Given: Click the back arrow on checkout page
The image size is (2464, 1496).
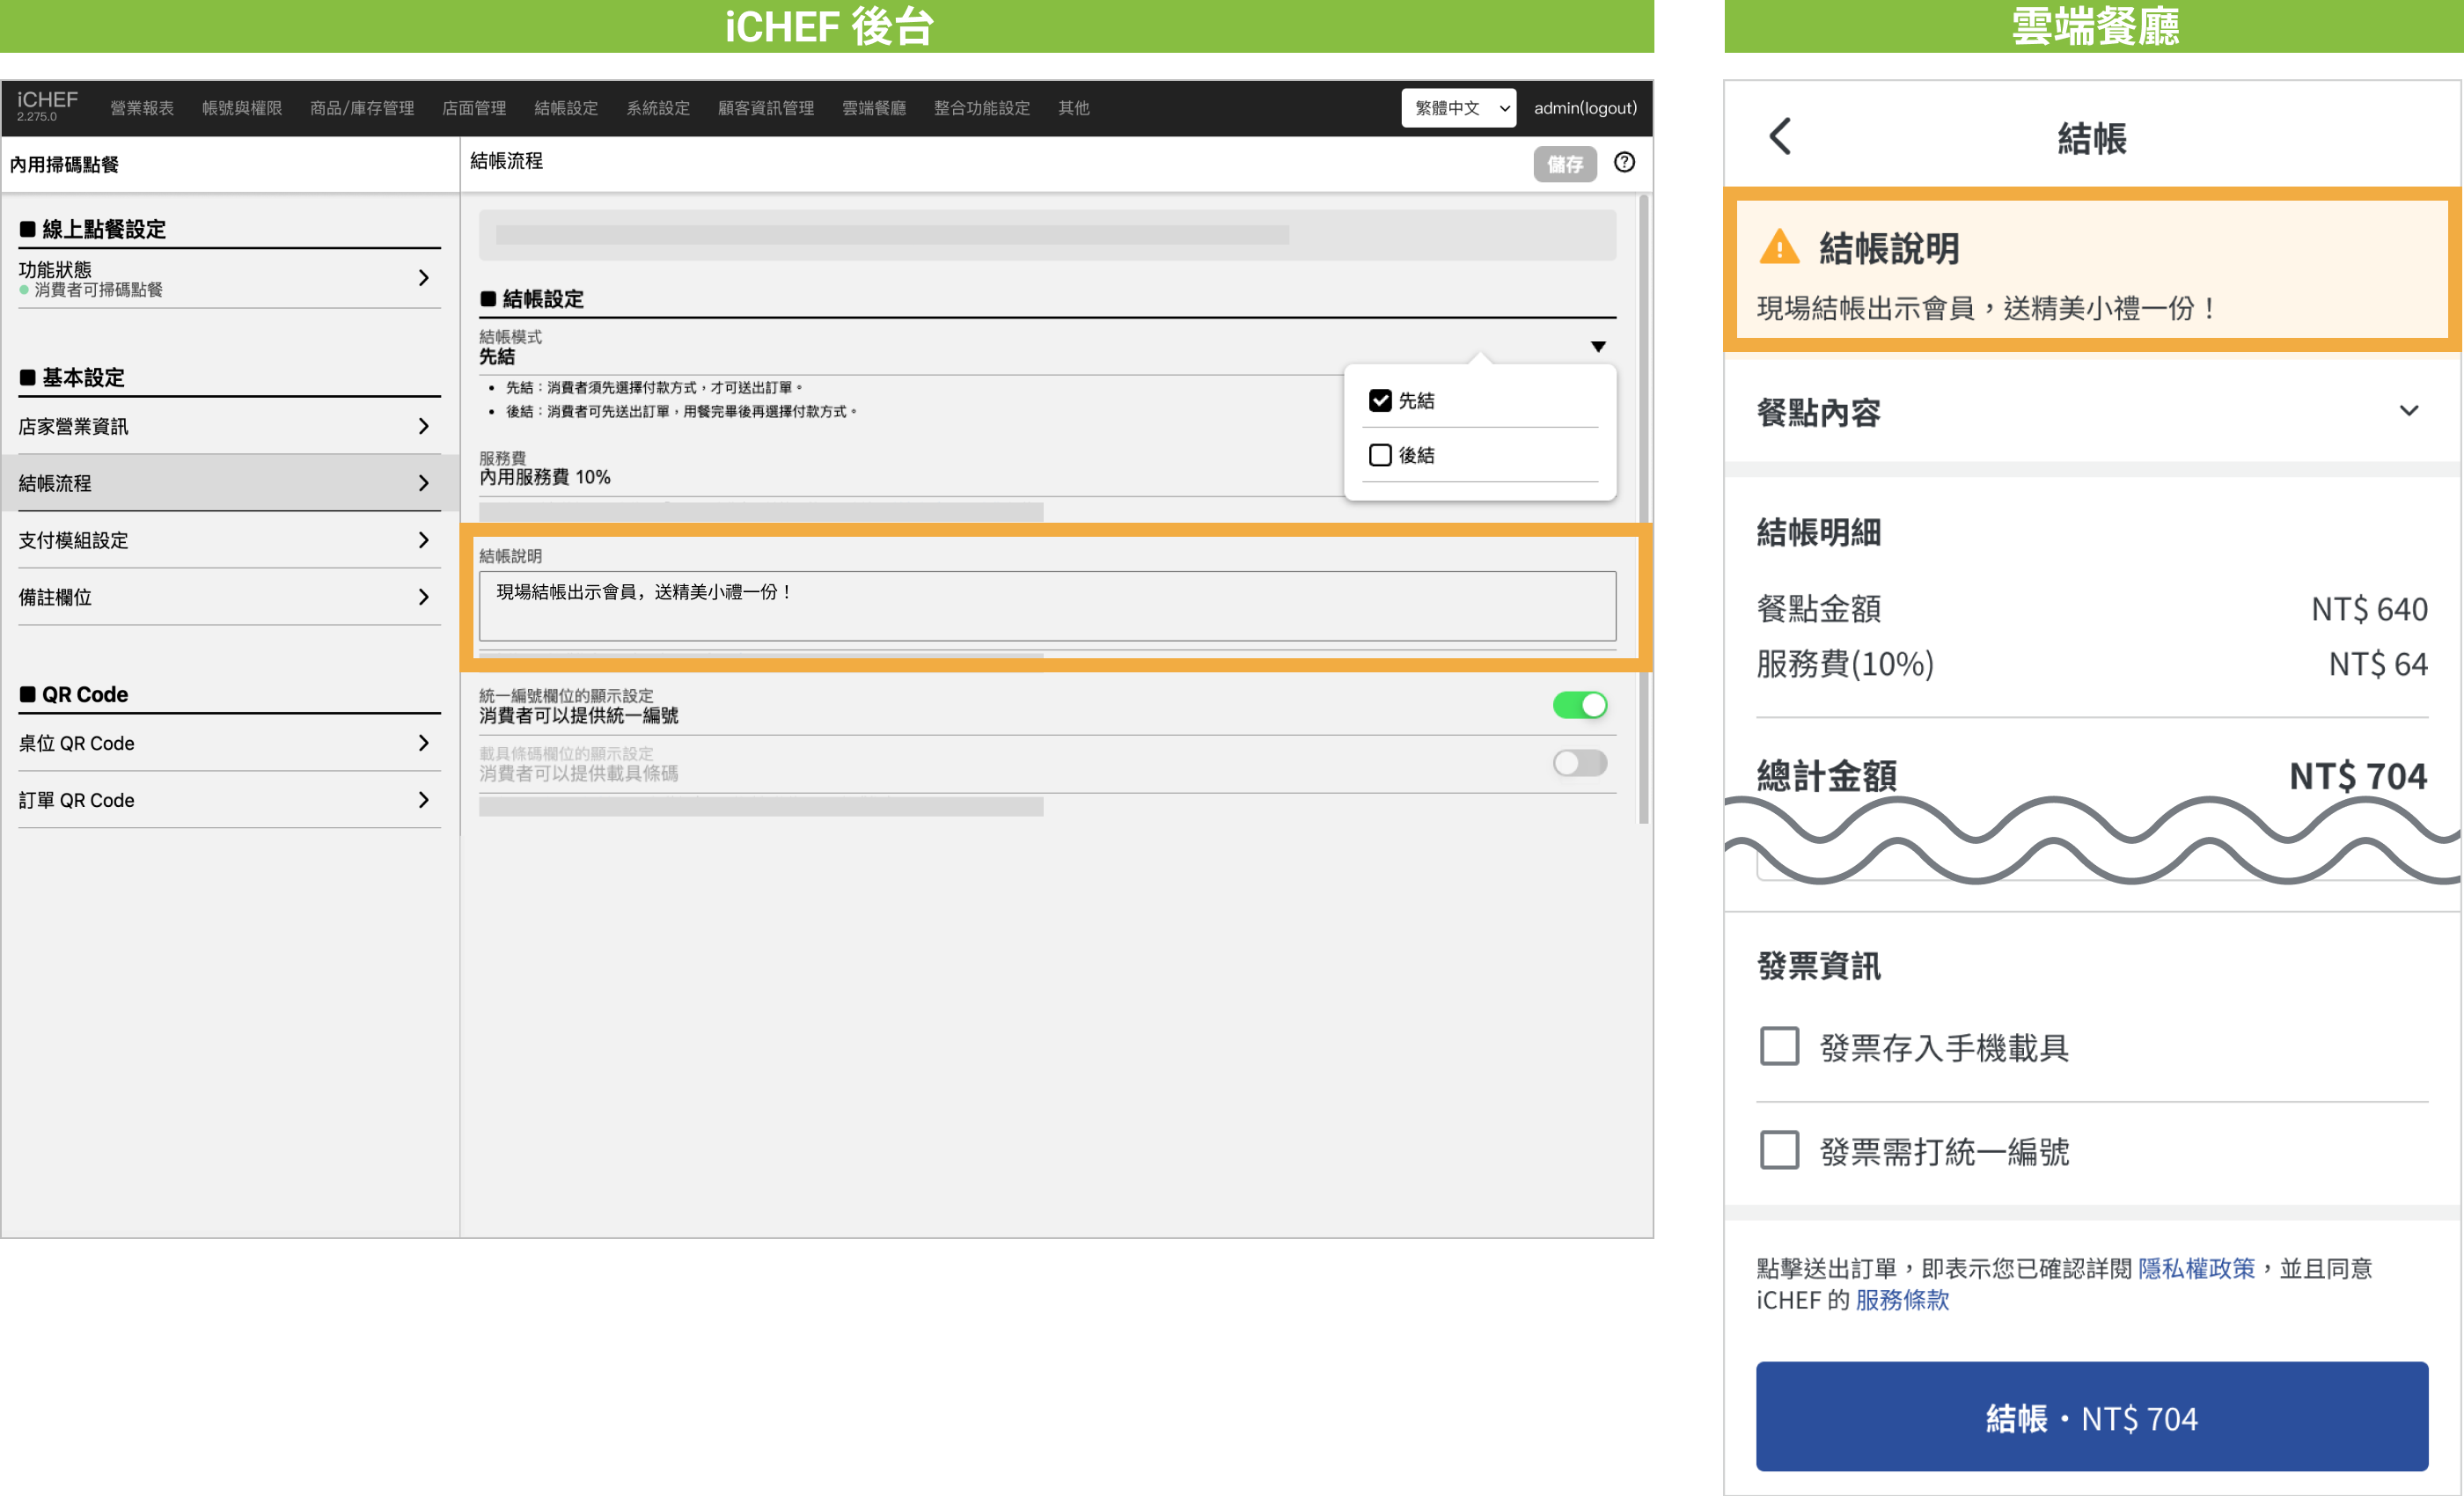Looking at the screenshot, I should pyautogui.click(x=1780, y=136).
